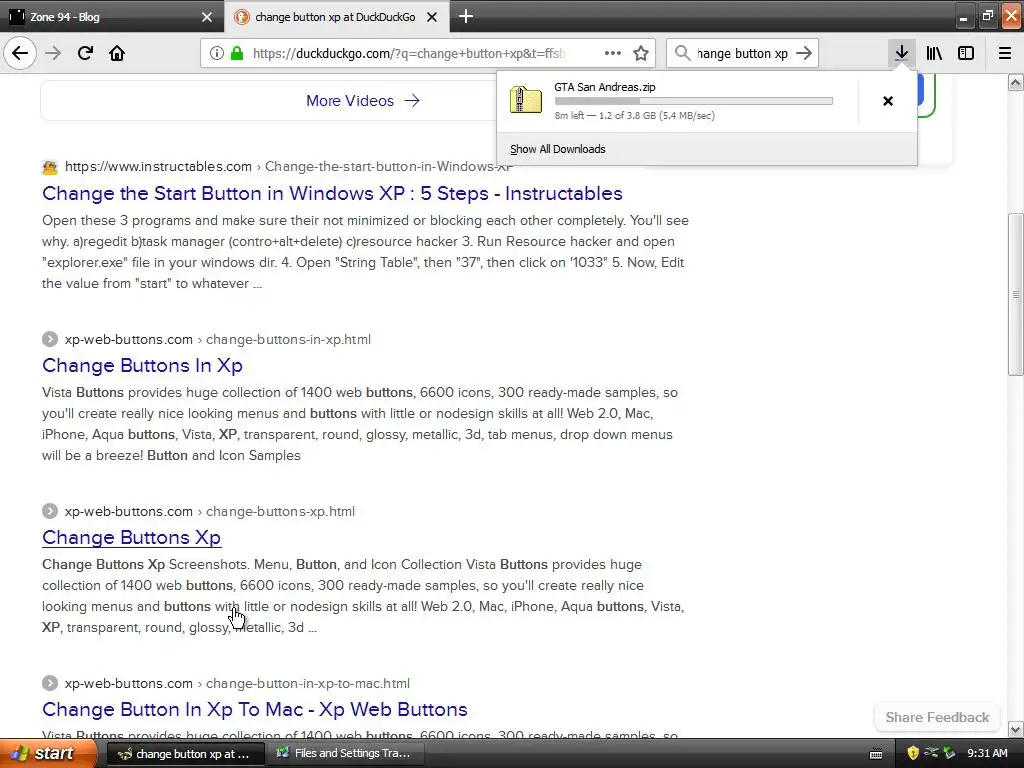Show All Downloads
1024x768 pixels.
[x=558, y=149]
